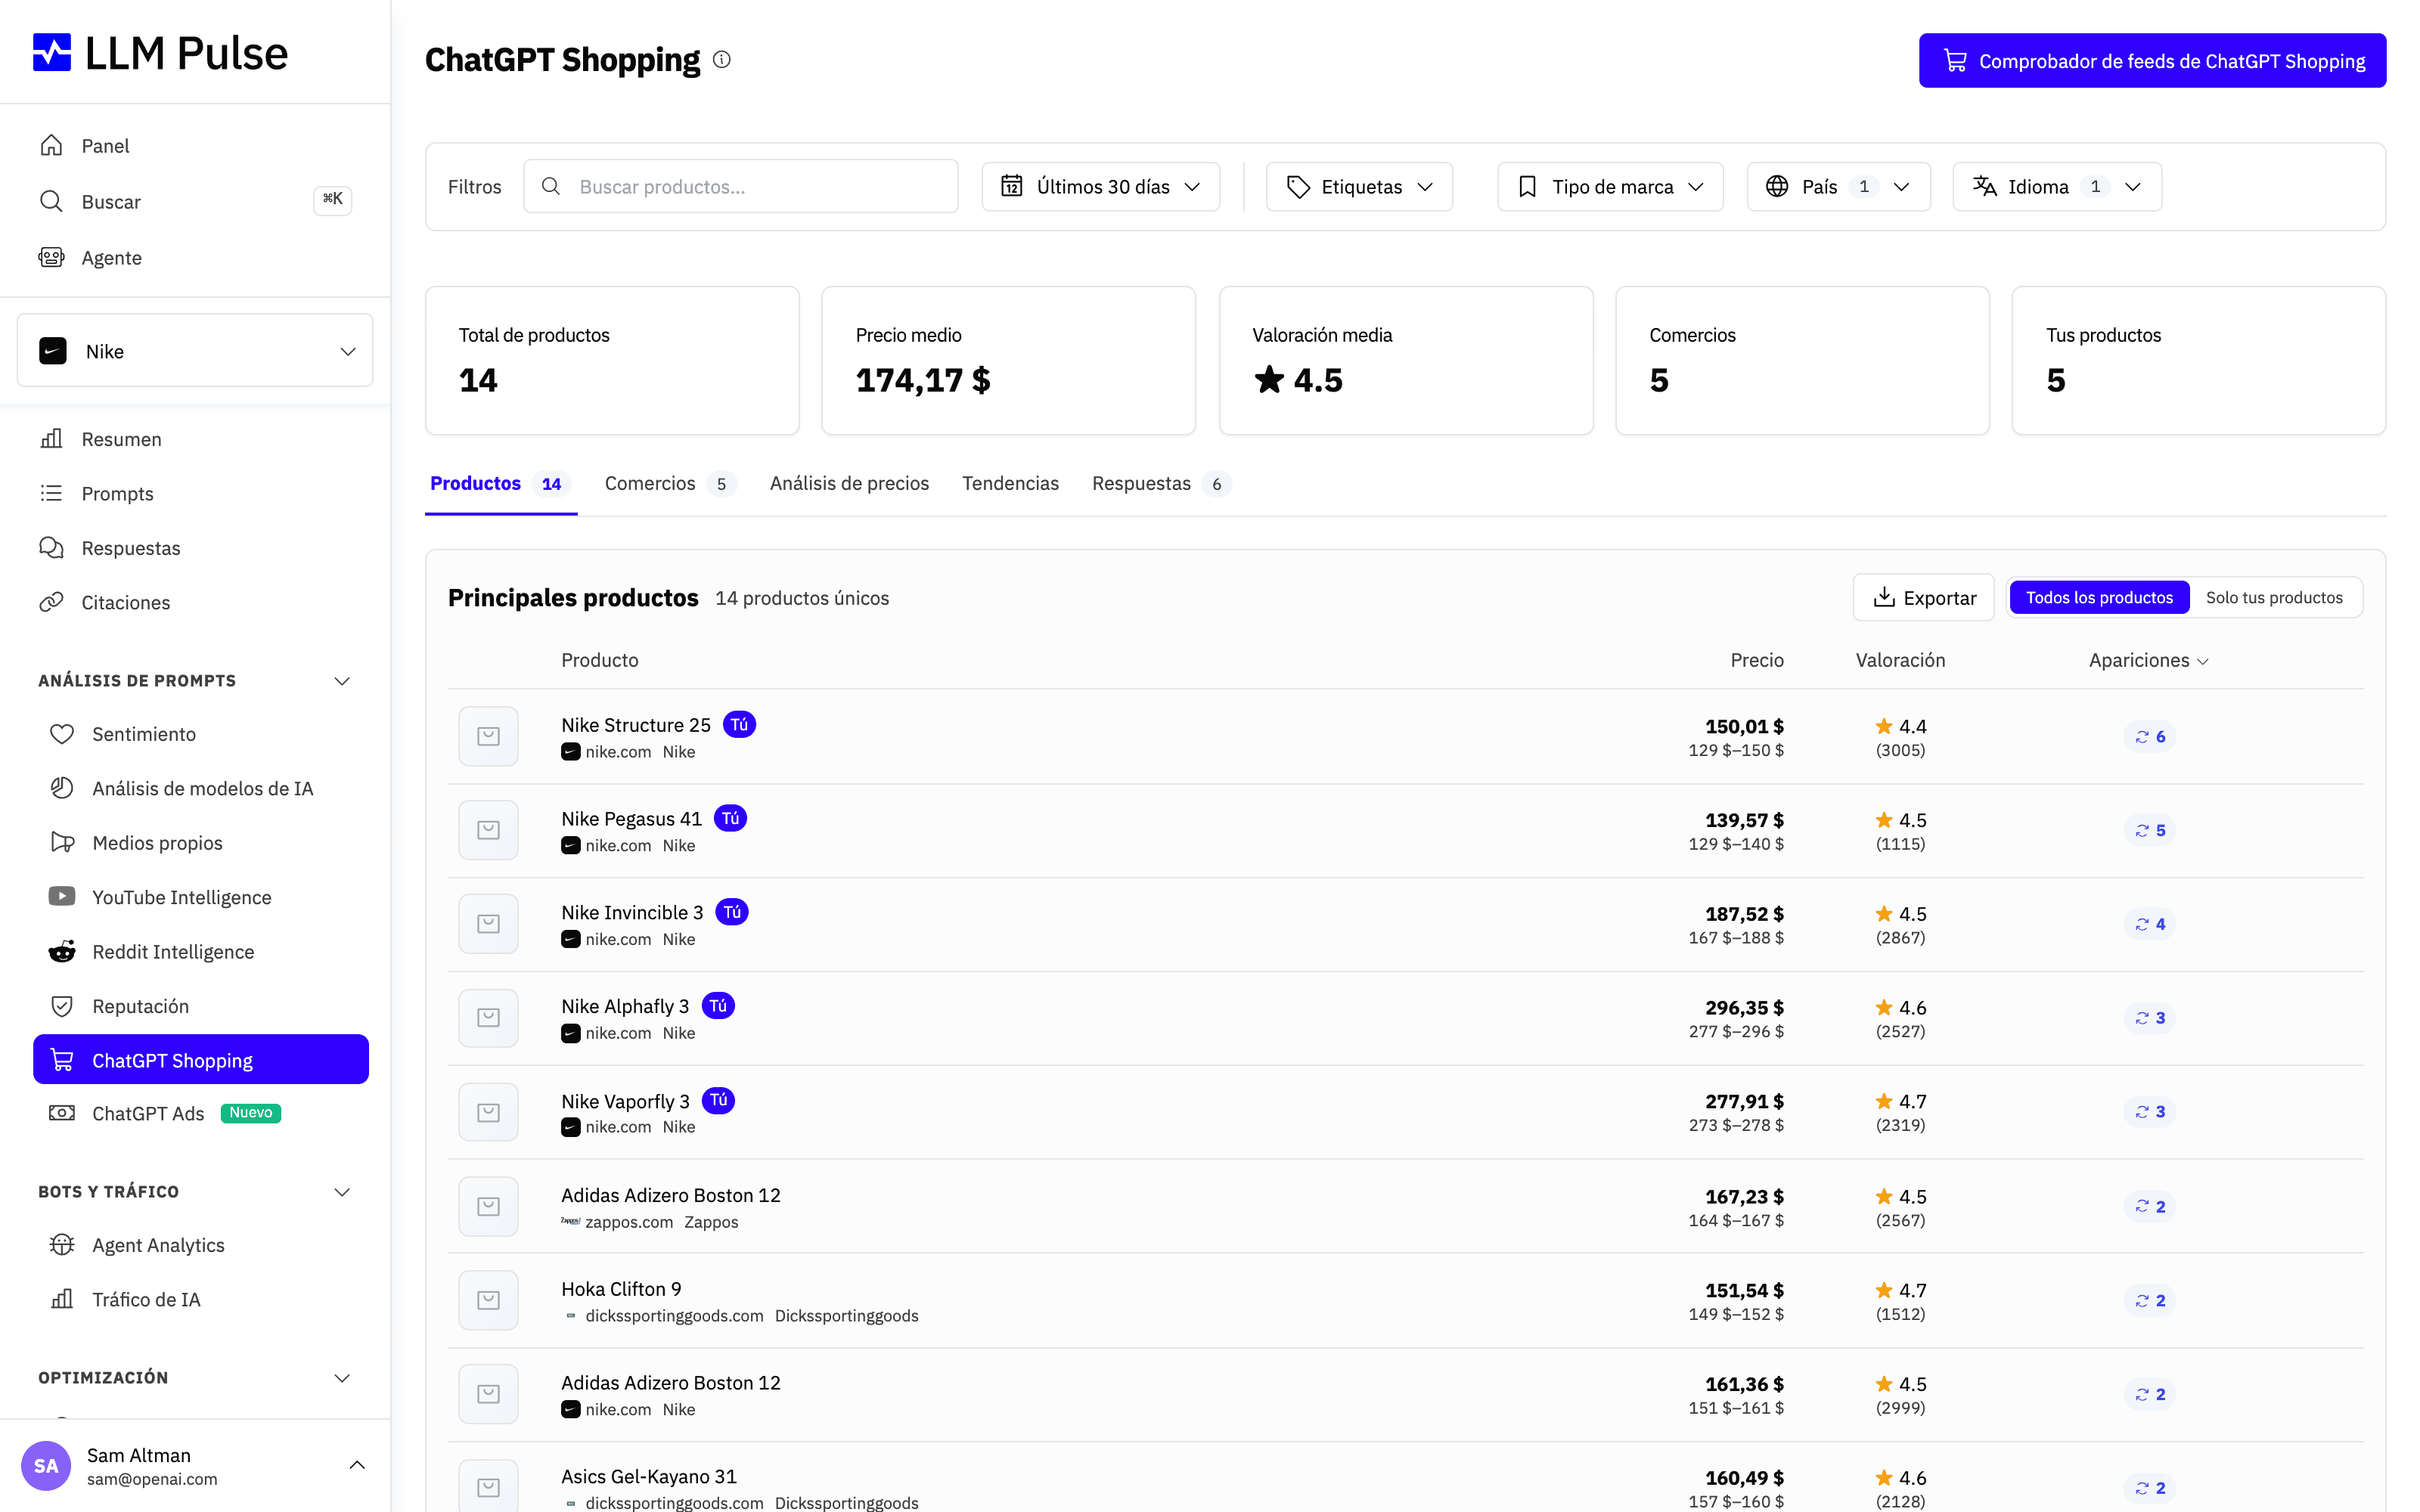Click the Precio medio 174,17 $ card
Screen dimensions: 2420x1512
point(1008,361)
